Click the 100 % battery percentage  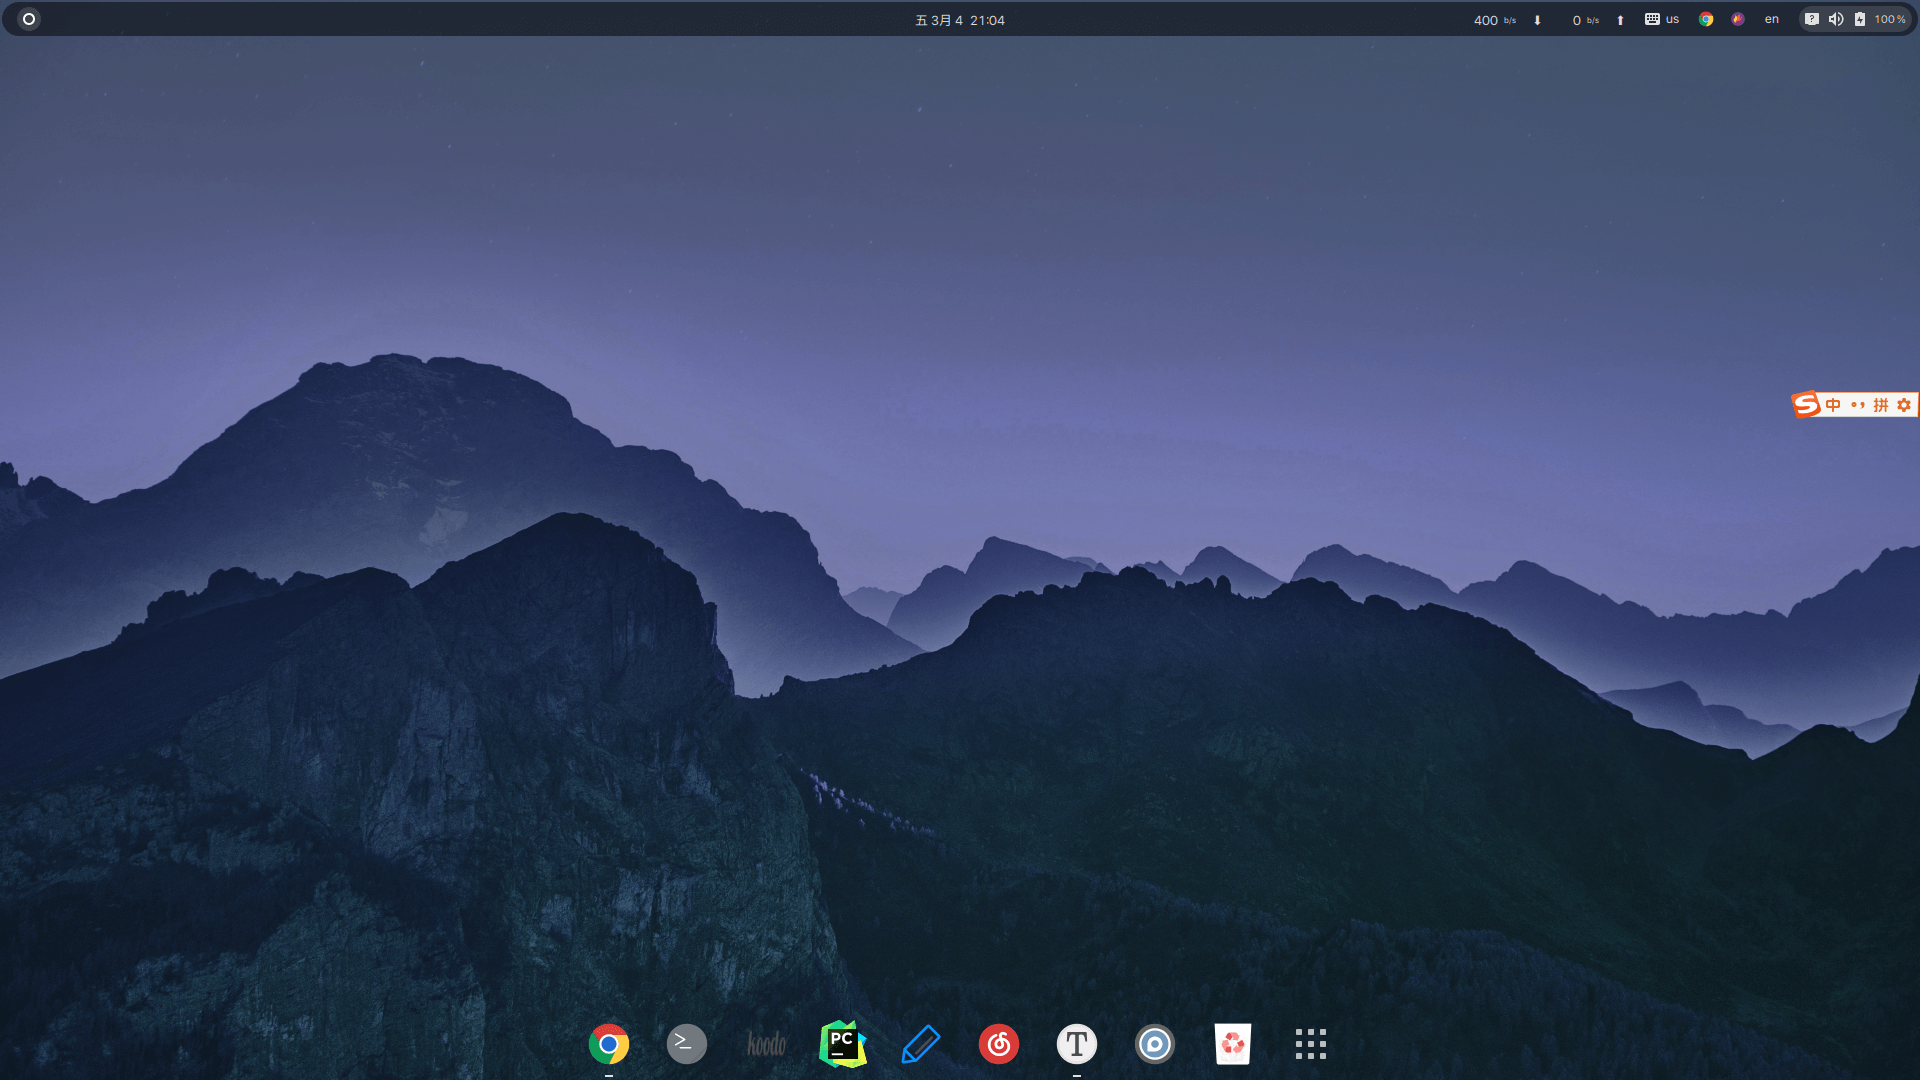[x=1890, y=19]
